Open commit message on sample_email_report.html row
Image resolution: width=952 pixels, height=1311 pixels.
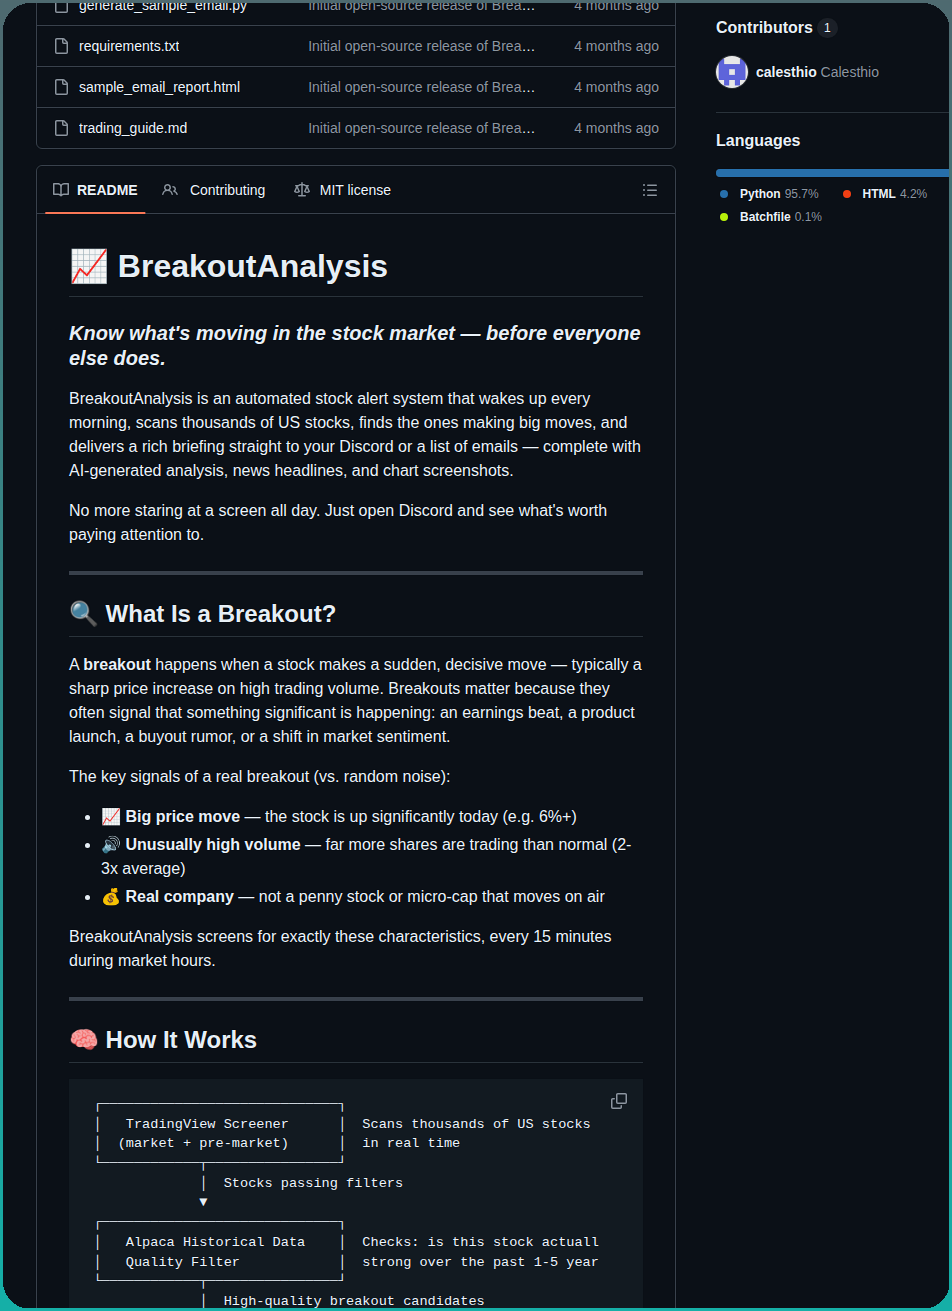point(421,87)
